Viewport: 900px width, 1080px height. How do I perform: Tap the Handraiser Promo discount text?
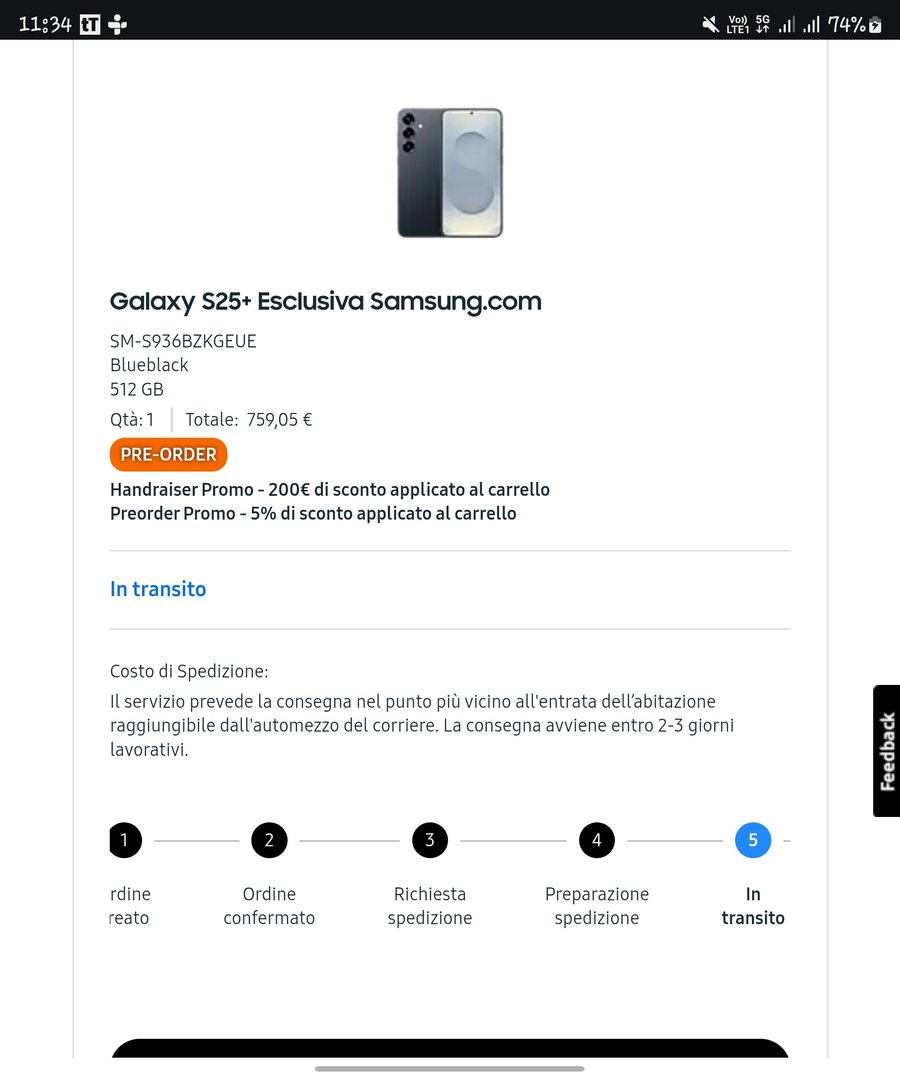coord(330,490)
